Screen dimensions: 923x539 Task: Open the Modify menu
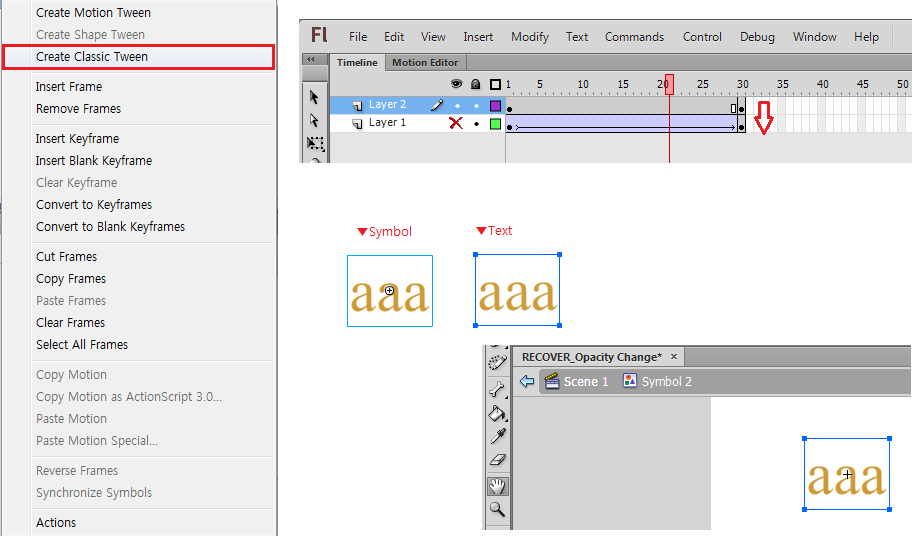click(530, 37)
